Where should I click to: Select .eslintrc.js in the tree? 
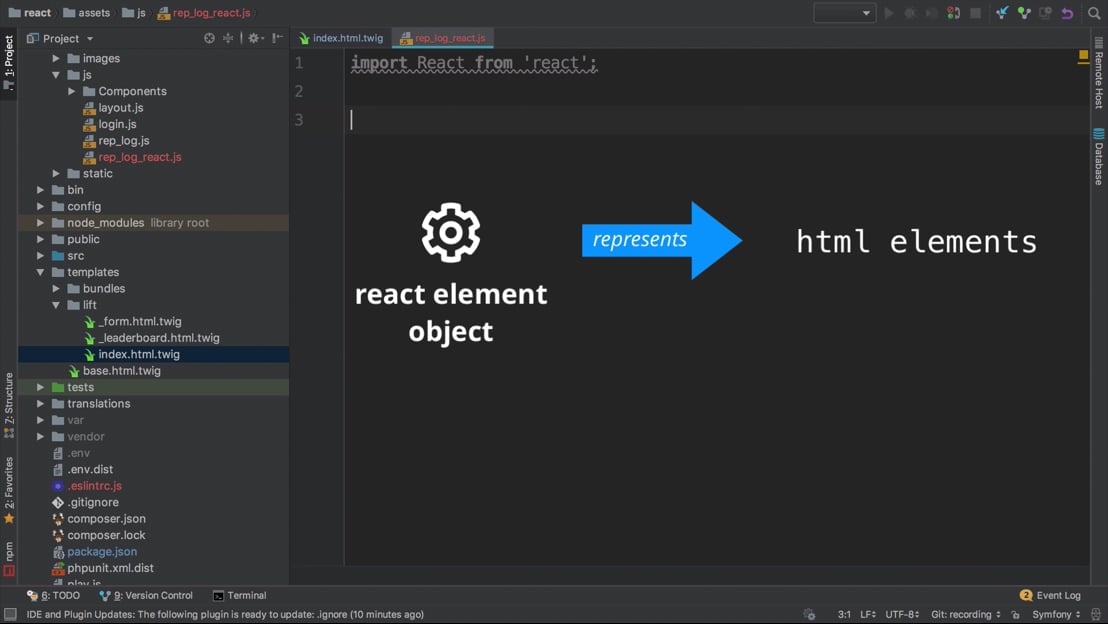coord(95,486)
